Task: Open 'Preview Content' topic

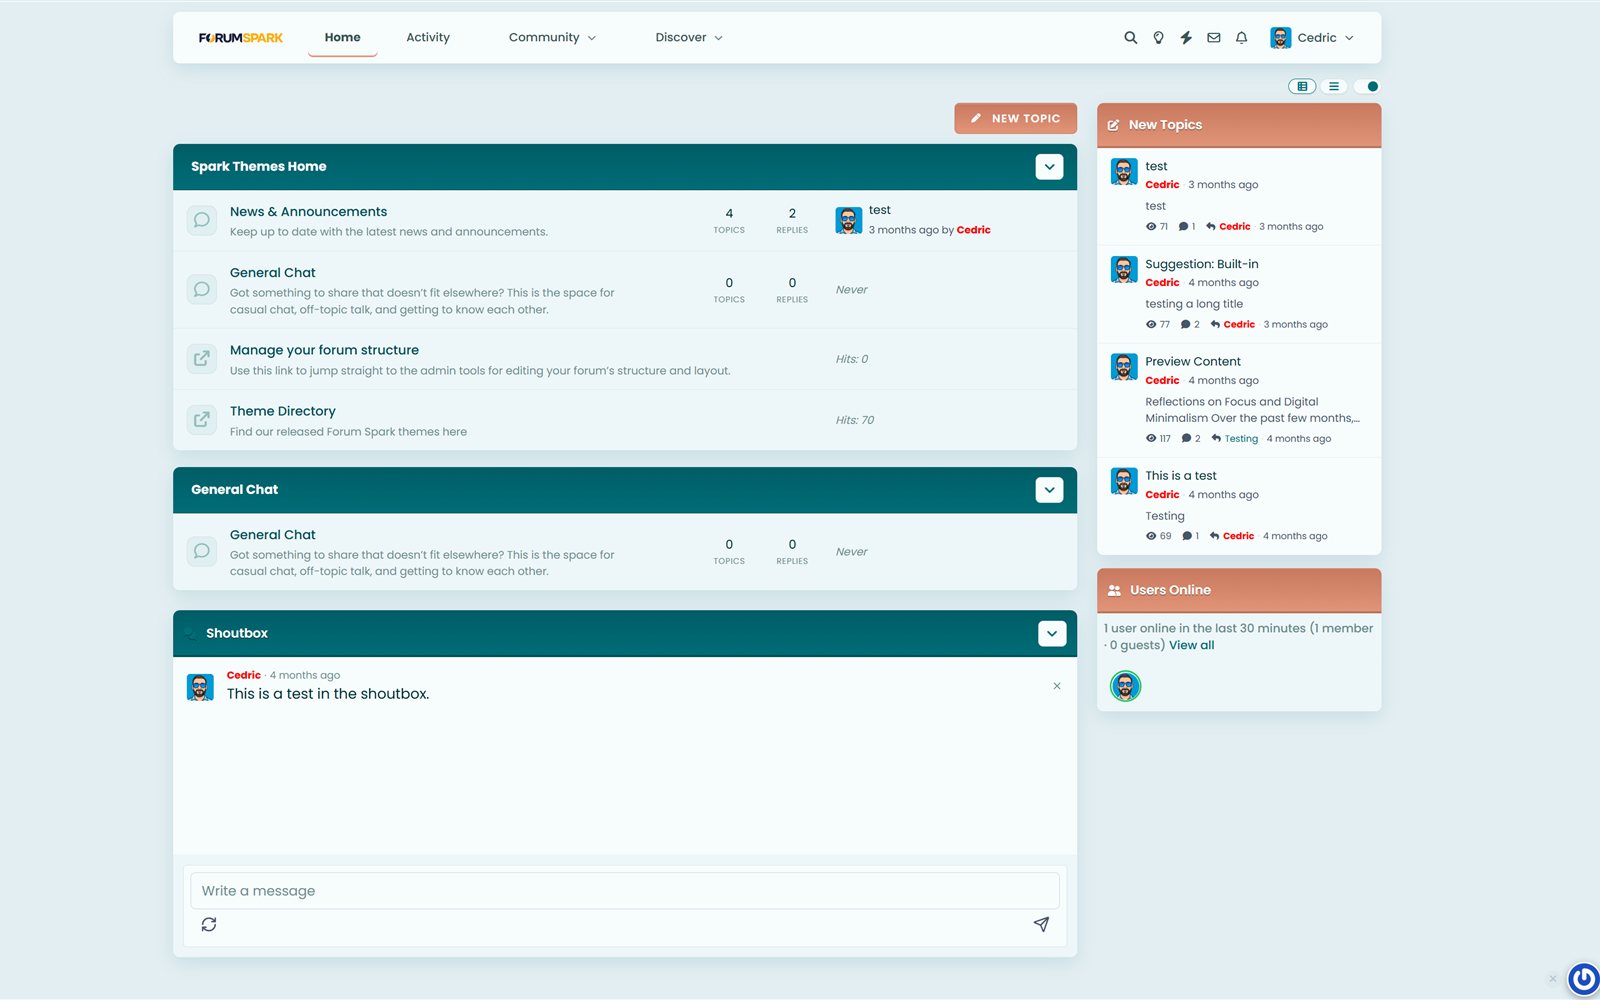Action: pos(1193,362)
